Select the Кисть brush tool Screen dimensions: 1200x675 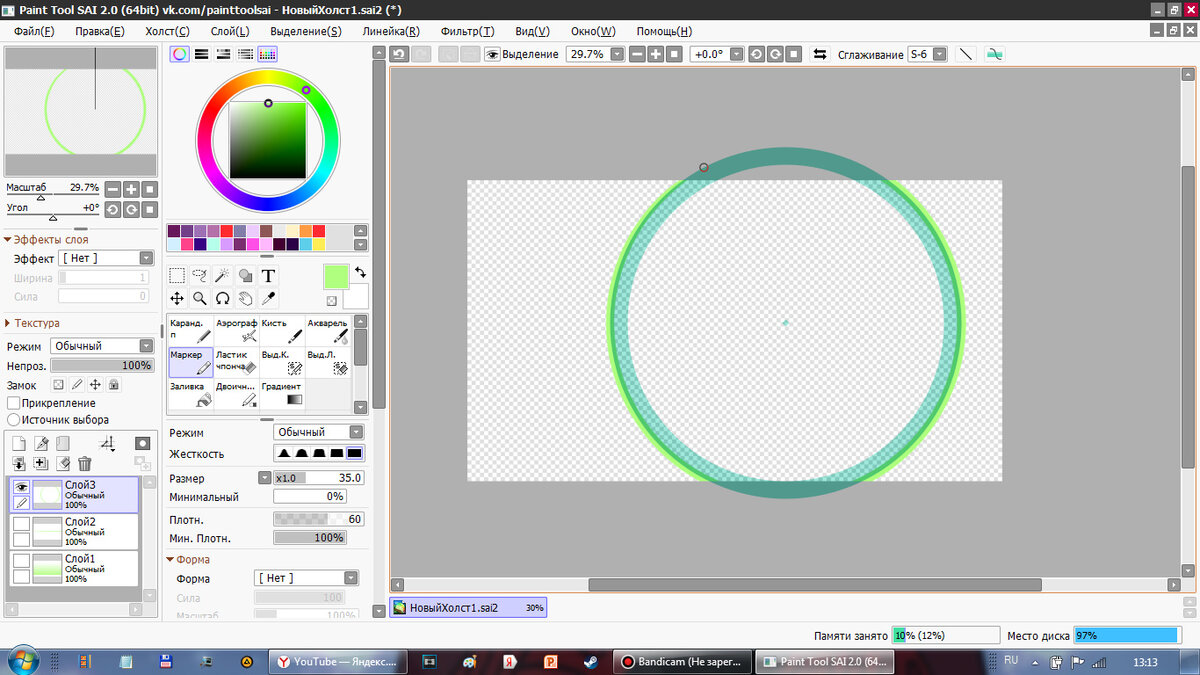[x=282, y=331]
